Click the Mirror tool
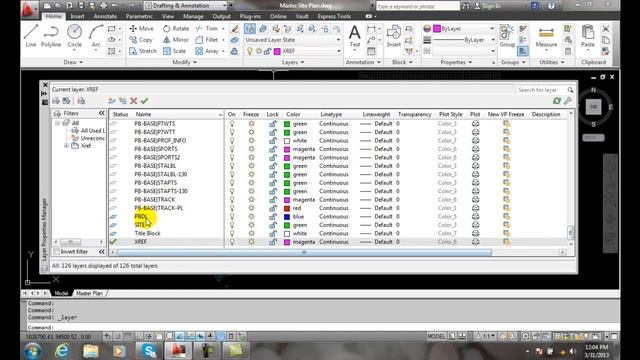640x360 pixels. pos(176,40)
